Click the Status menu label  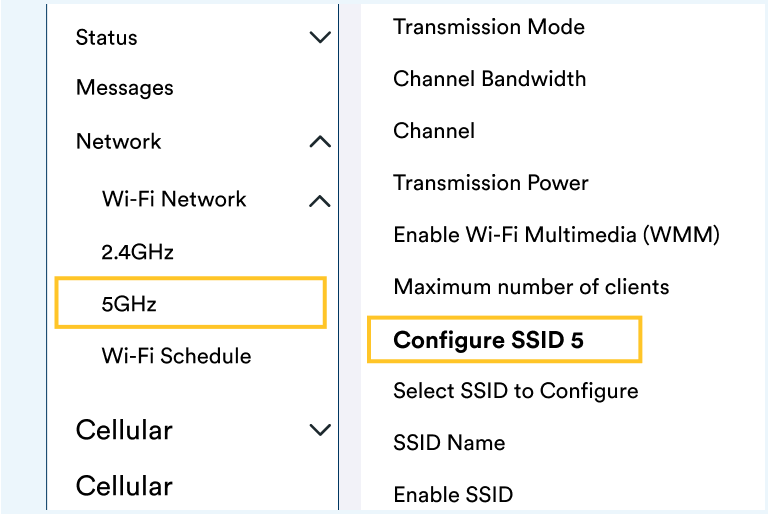tap(107, 37)
